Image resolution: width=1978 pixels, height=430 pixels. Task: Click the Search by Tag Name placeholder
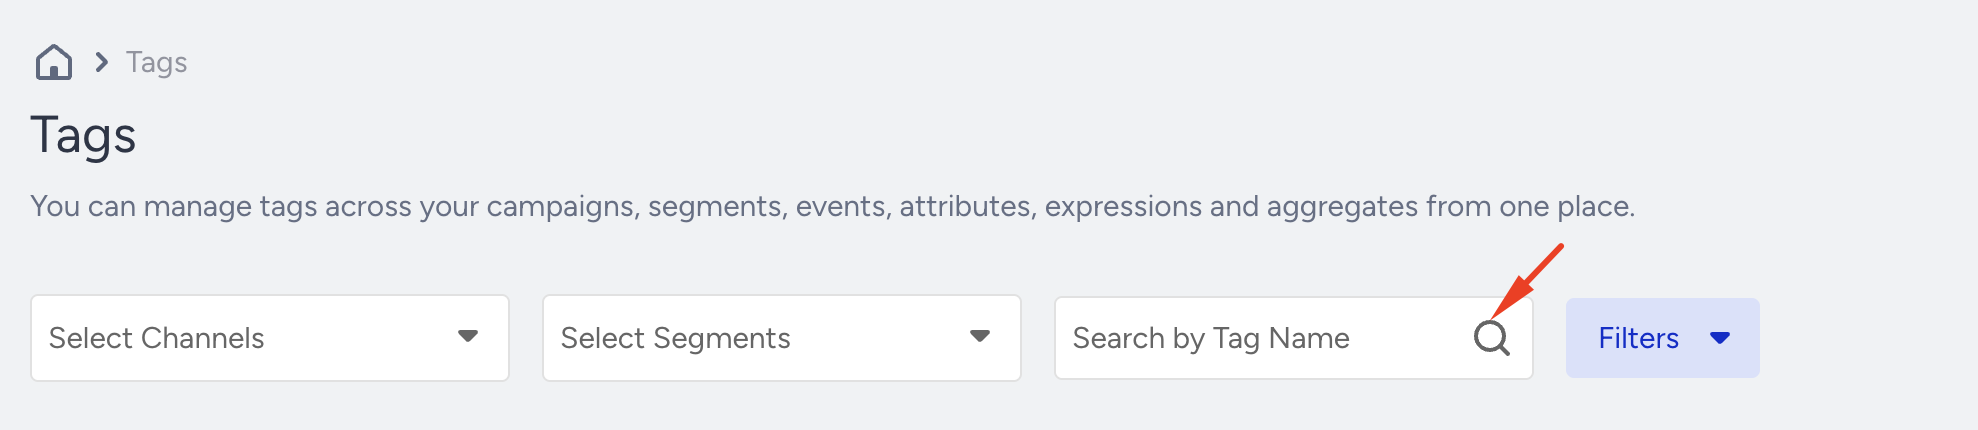coord(1211,338)
